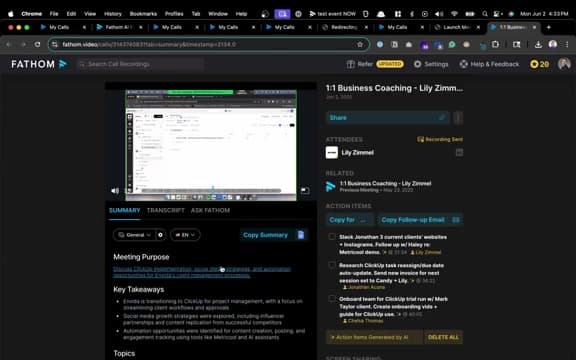Image resolution: width=576 pixels, height=360 pixels.
Task: Mute the video using the speaker icon
Action: (115, 191)
